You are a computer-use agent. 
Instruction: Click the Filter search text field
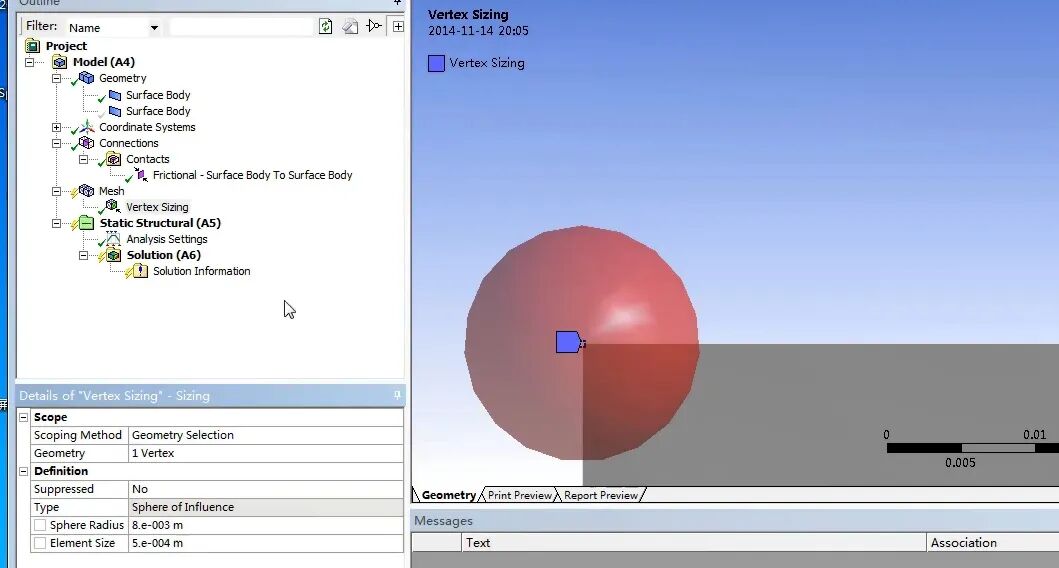[241, 27]
